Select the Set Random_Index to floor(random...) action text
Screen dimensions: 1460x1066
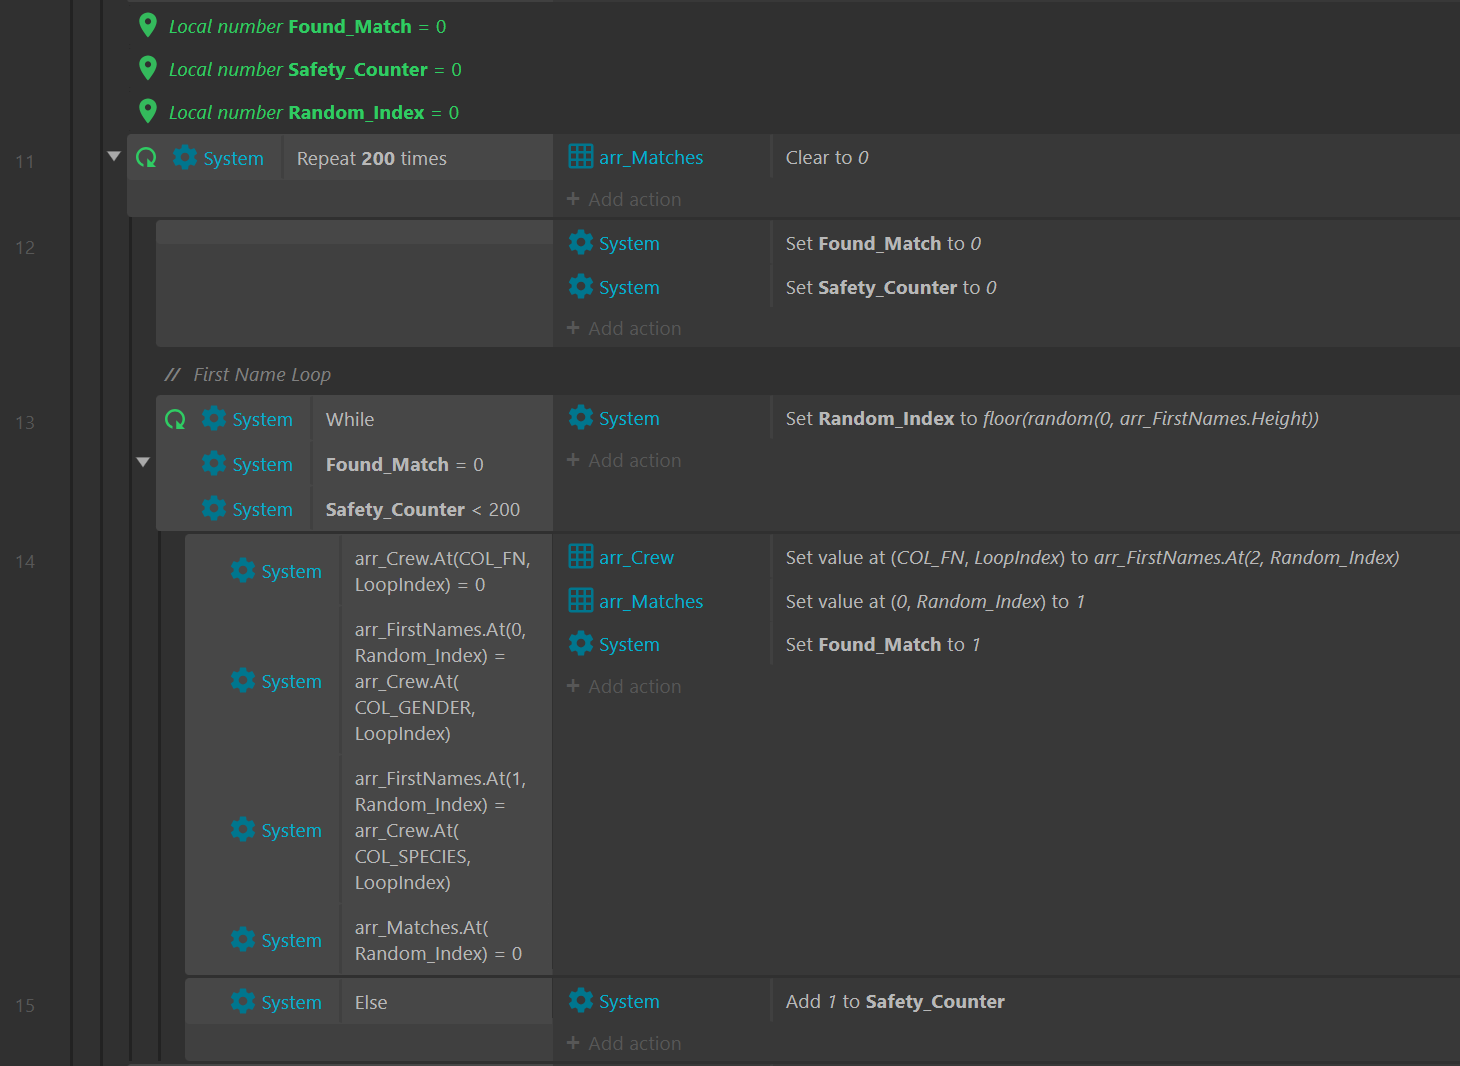coord(1052,418)
